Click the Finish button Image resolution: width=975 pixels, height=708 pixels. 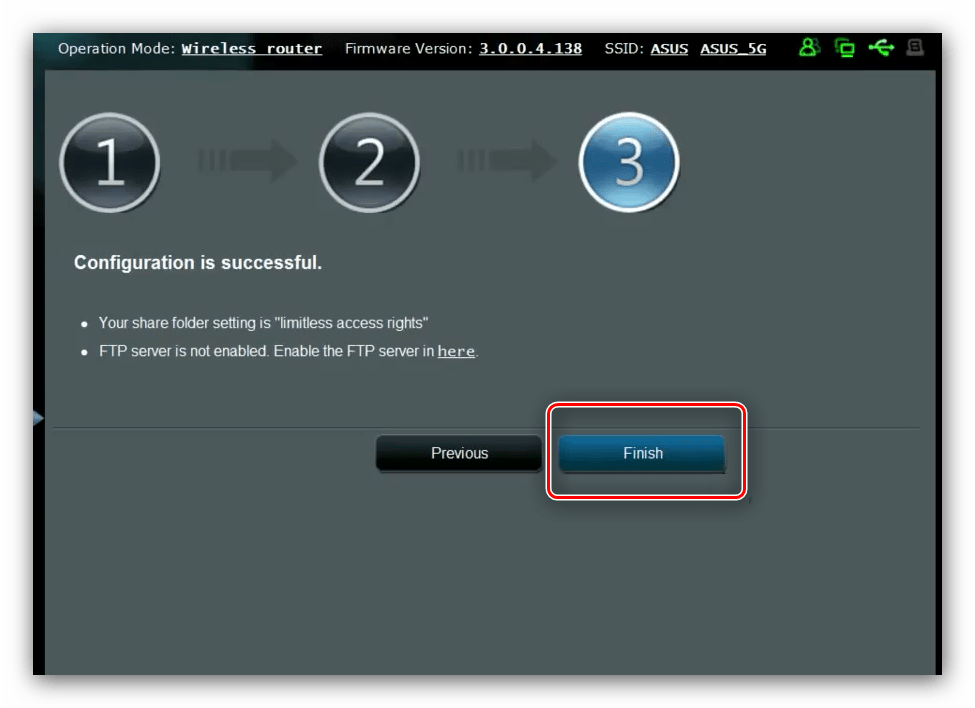642,453
